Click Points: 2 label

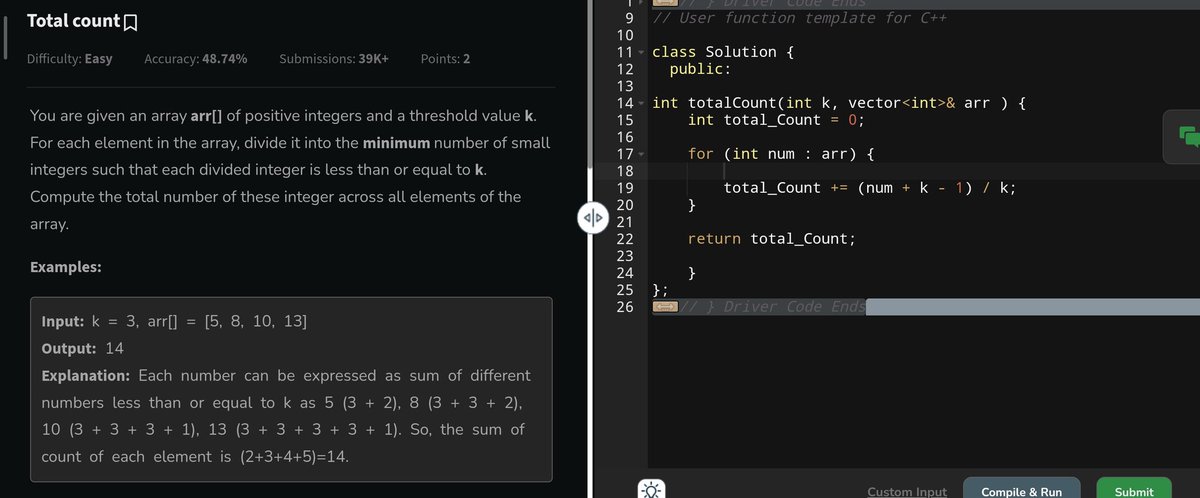pos(446,59)
